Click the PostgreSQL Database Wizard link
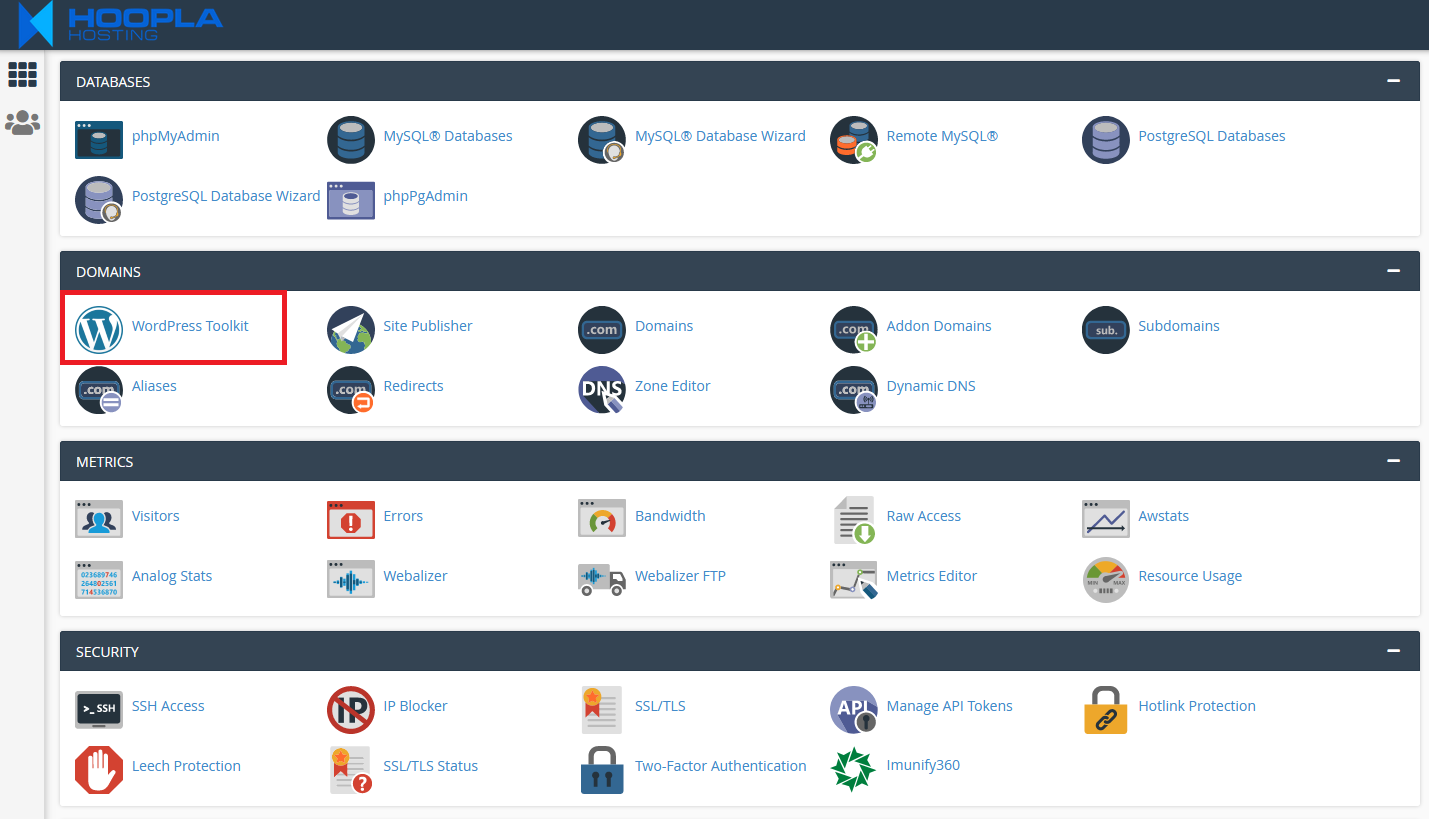 click(225, 196)
